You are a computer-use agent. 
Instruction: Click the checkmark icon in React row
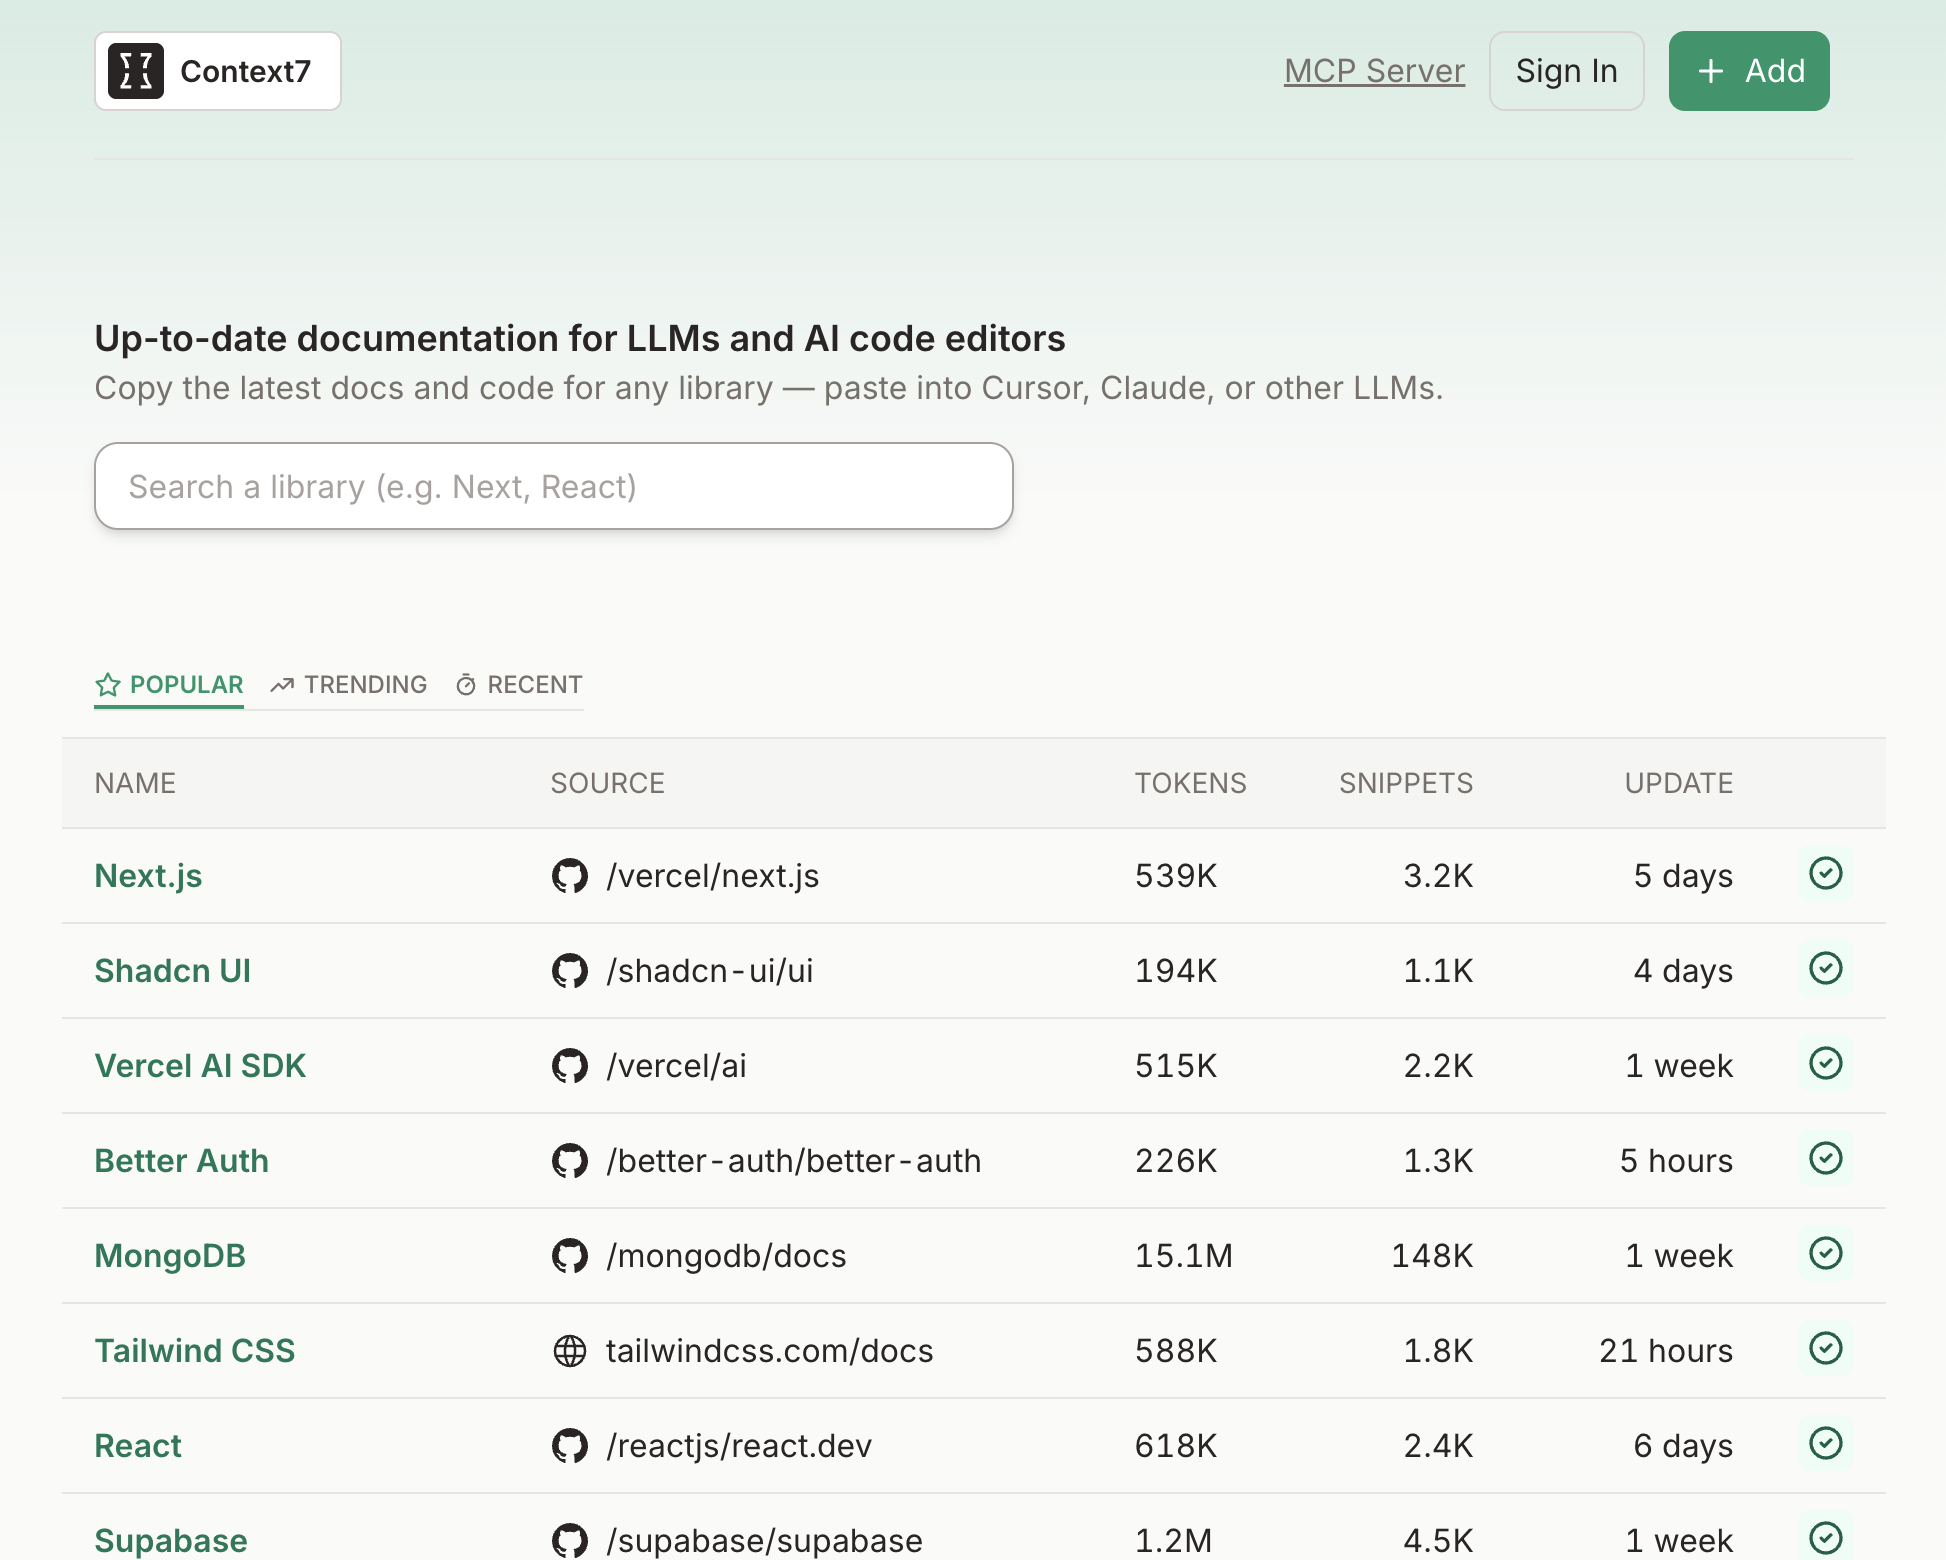tap(1825, 1444)
